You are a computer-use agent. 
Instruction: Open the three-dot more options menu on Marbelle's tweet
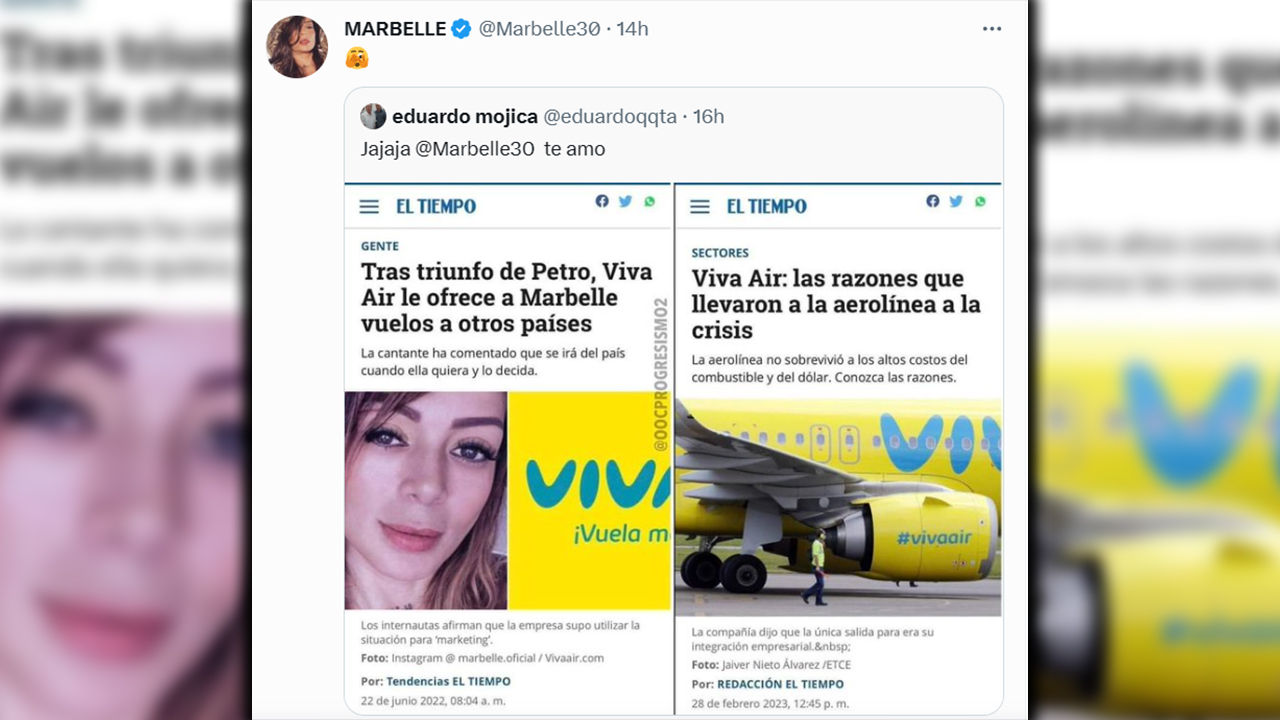(991, 29)
